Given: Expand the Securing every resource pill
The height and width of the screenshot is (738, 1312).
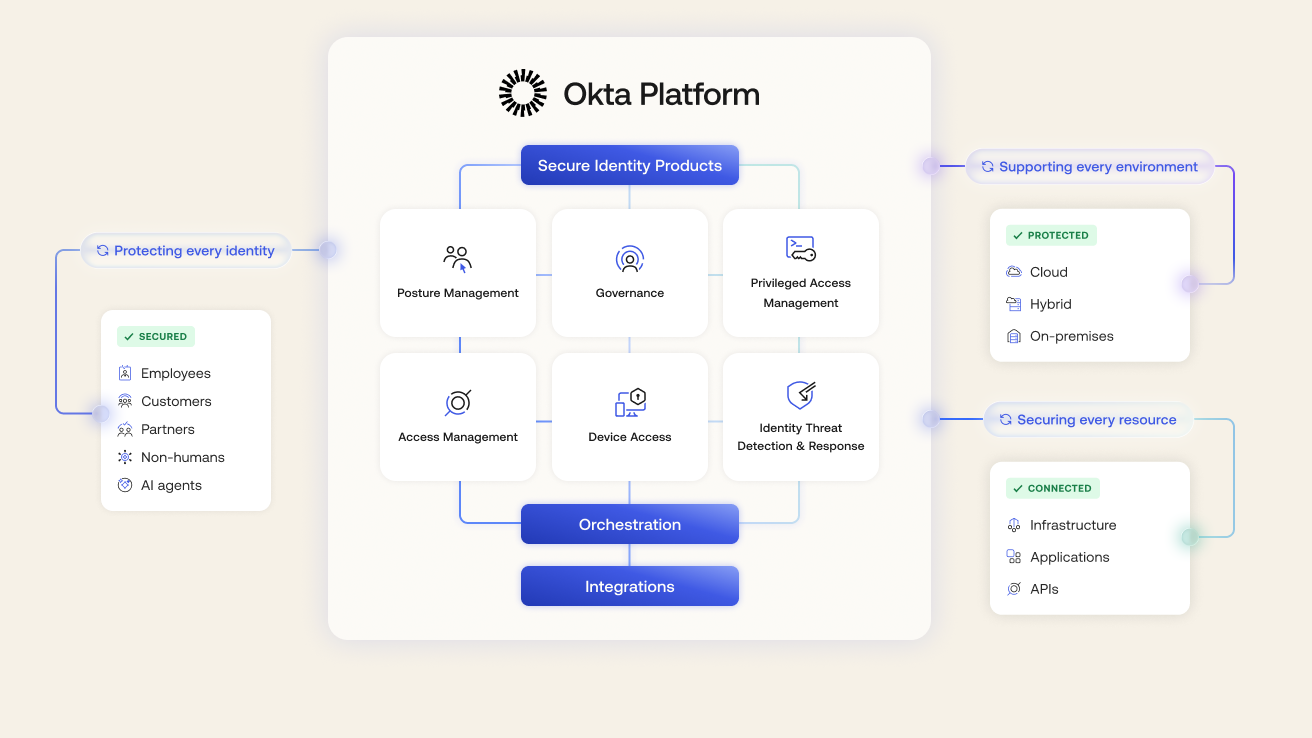Looking at the screenshot, I should (x=1088, y=419).
